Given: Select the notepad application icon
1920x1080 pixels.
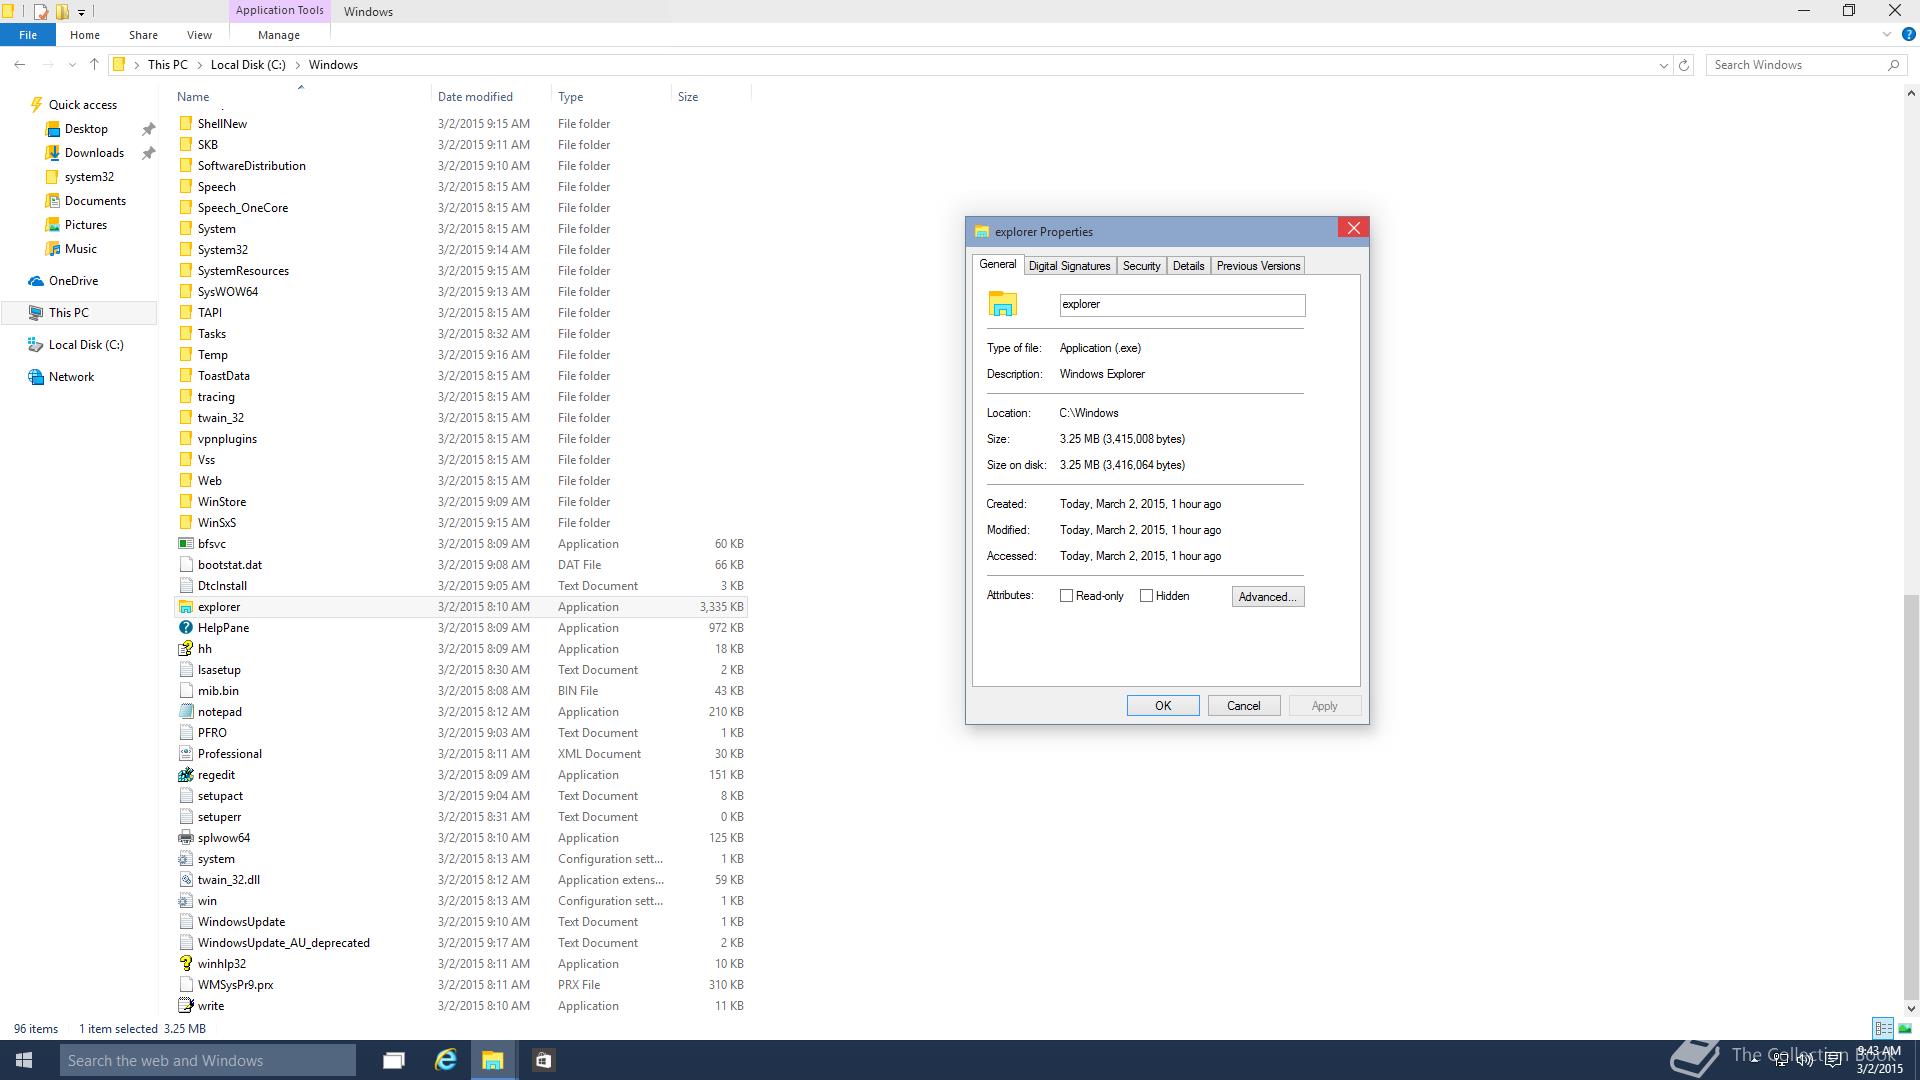Looking at the screenshot, I should coord(186,712).
